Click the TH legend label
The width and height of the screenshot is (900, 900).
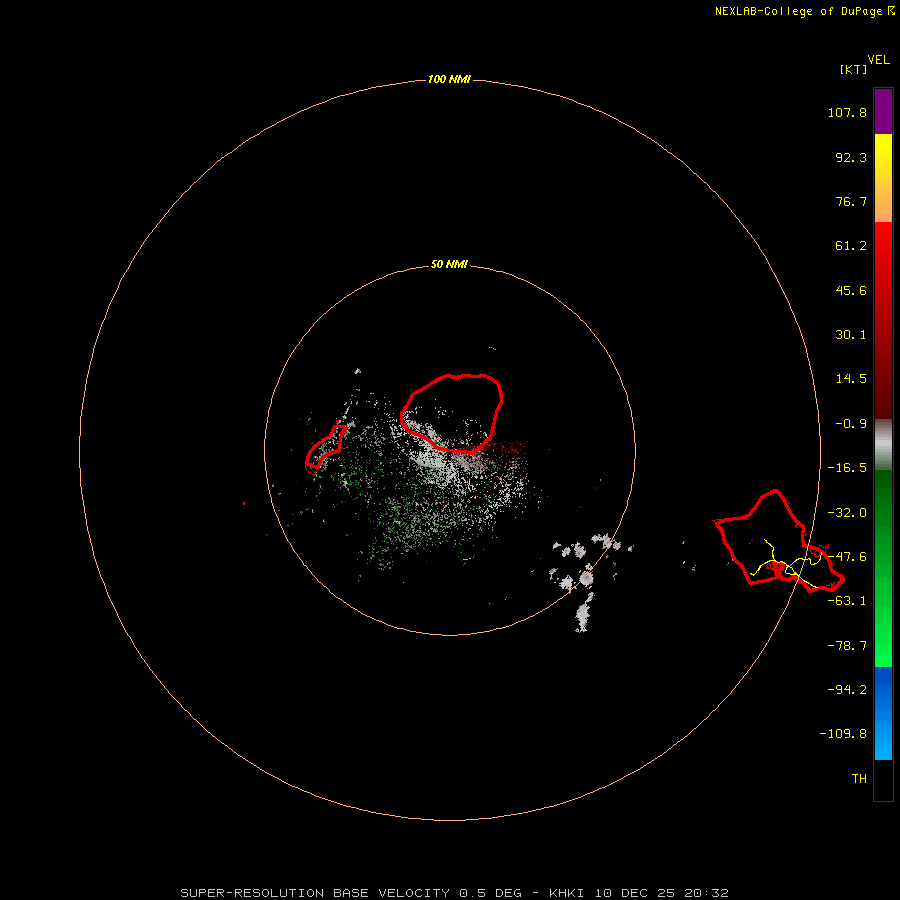(859, 778)
